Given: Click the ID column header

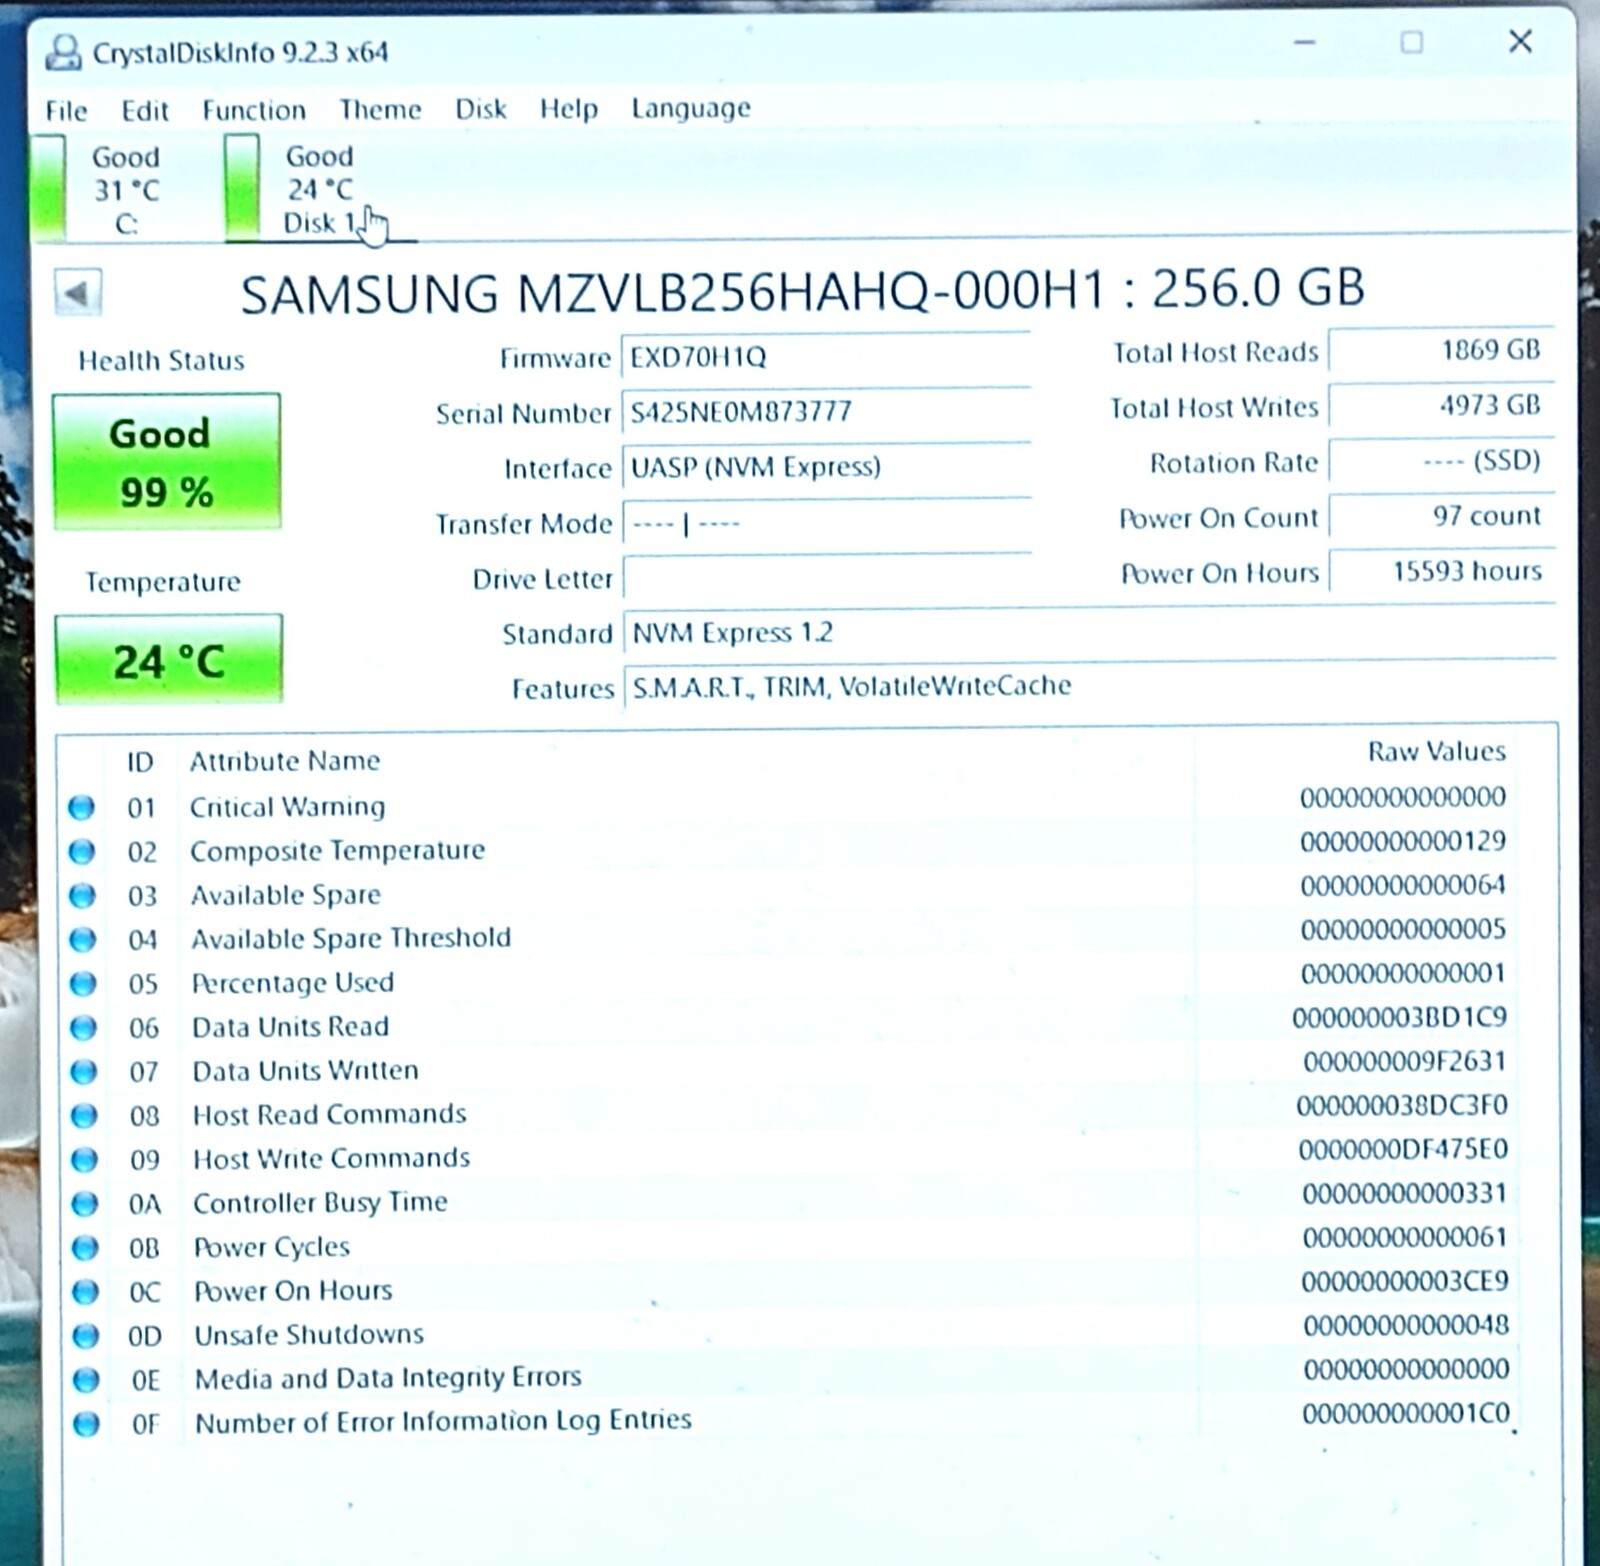Looking at the screenshot, I should (x=140, y=762).
